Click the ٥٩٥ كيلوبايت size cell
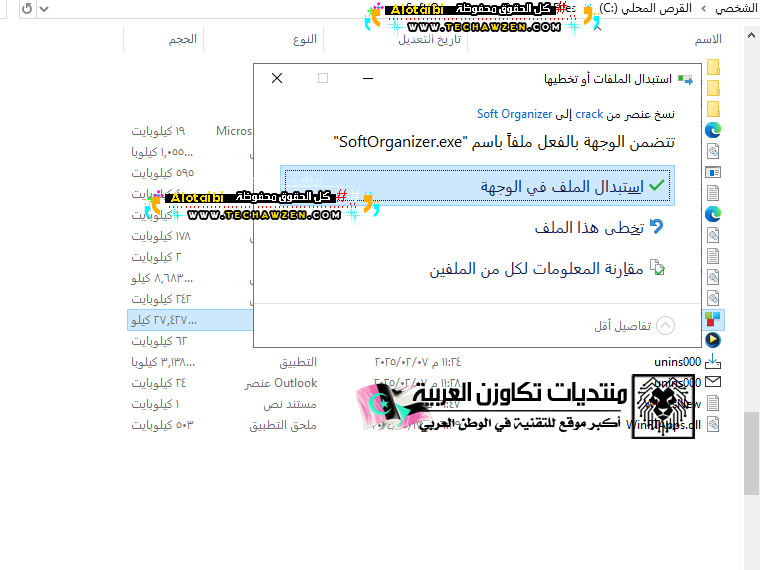The width and height of the screenshot is (760, 570). 162,173
